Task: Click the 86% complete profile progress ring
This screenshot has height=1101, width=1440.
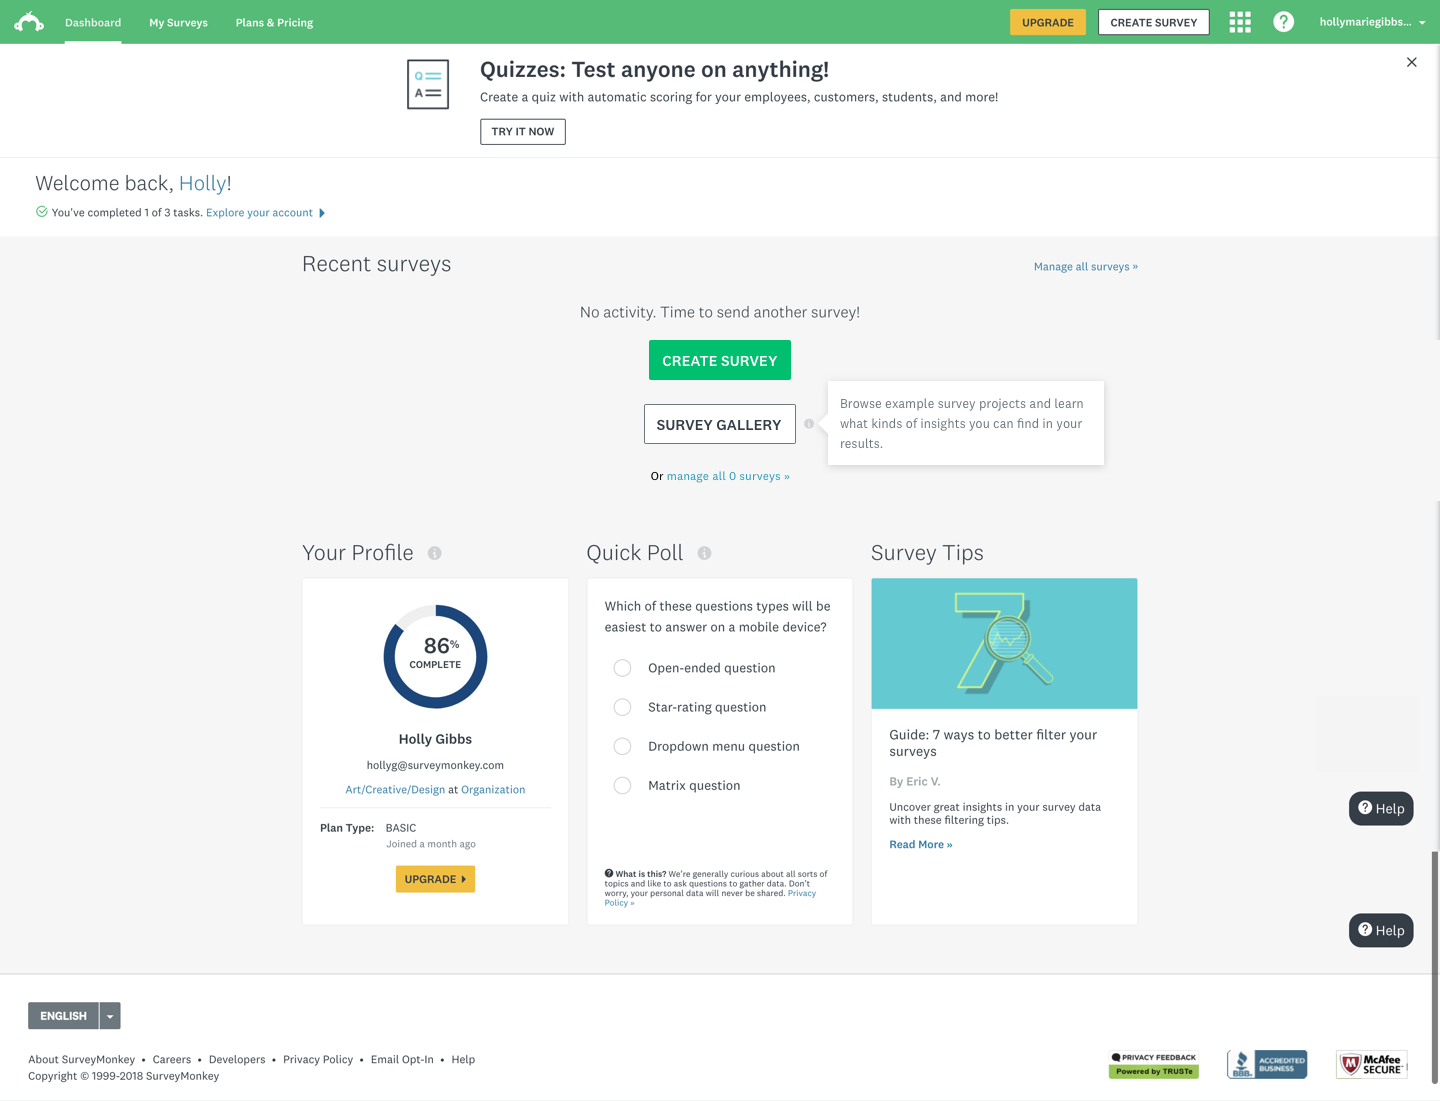Action: (435, 656)
